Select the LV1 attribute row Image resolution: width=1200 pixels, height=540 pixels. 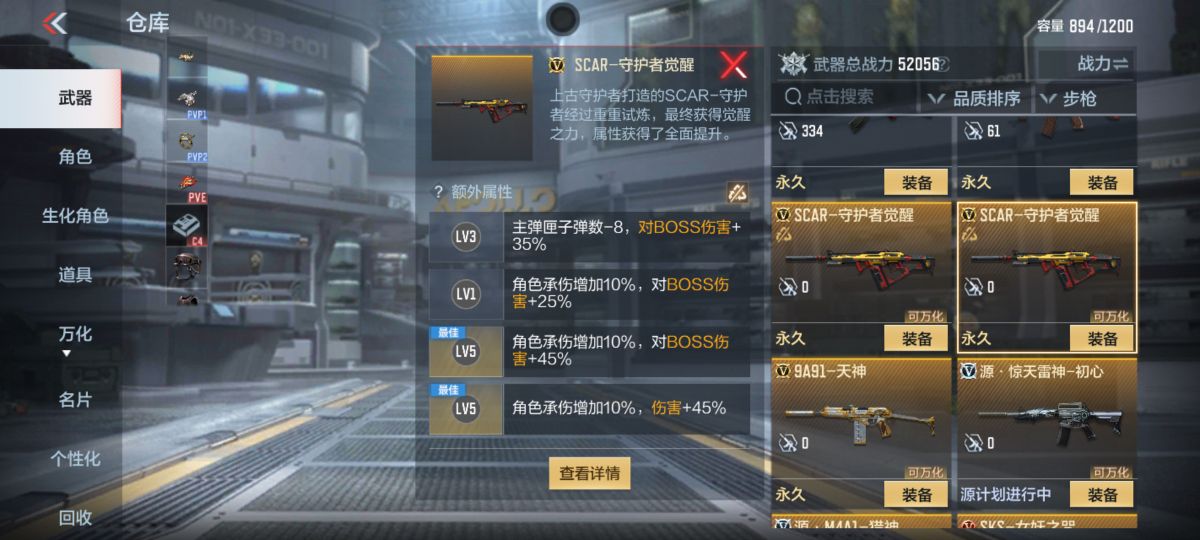(589, 293)
